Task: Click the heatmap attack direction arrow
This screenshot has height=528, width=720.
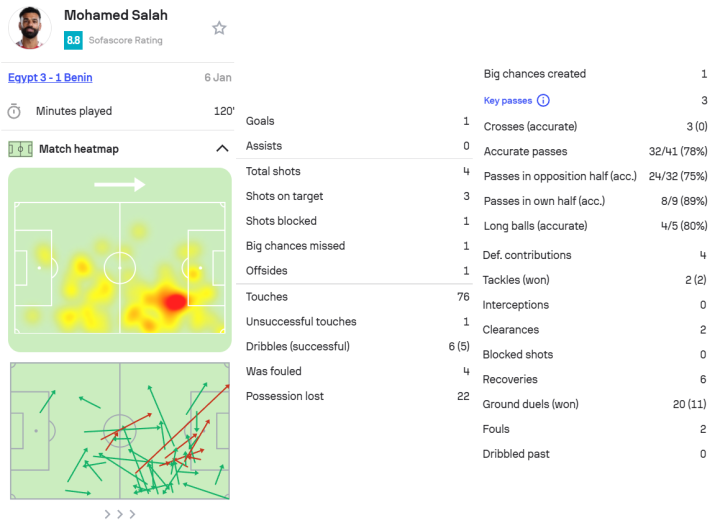Action: (x=120, y=184)
